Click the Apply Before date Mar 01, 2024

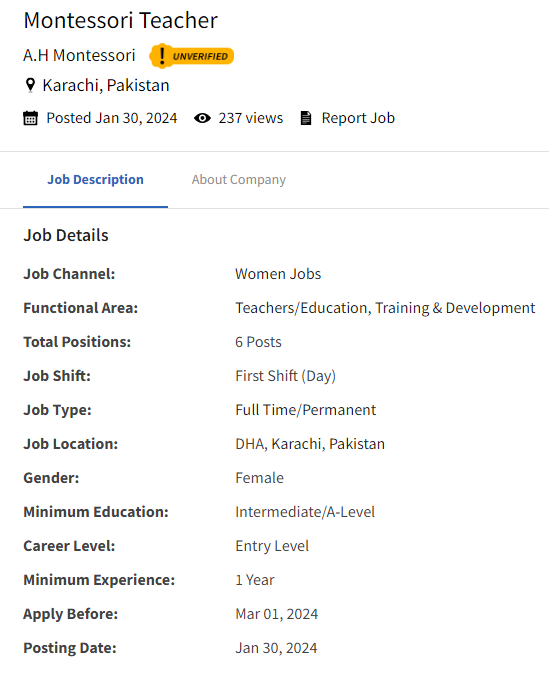click(x=277, y=614)
